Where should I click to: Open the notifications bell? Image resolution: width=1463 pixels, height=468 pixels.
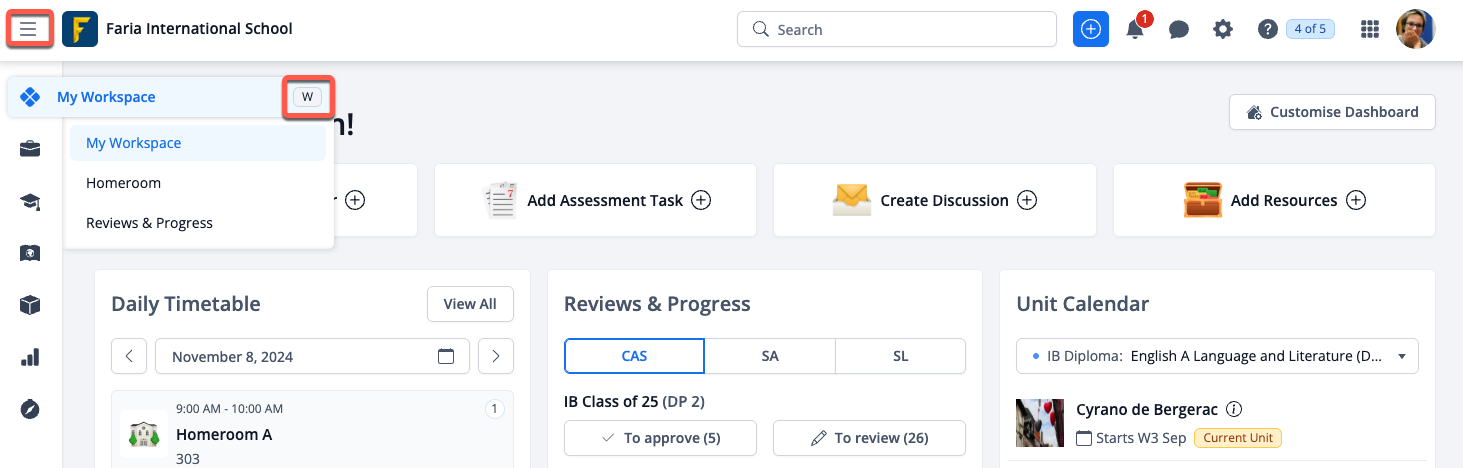point(1135,30)
